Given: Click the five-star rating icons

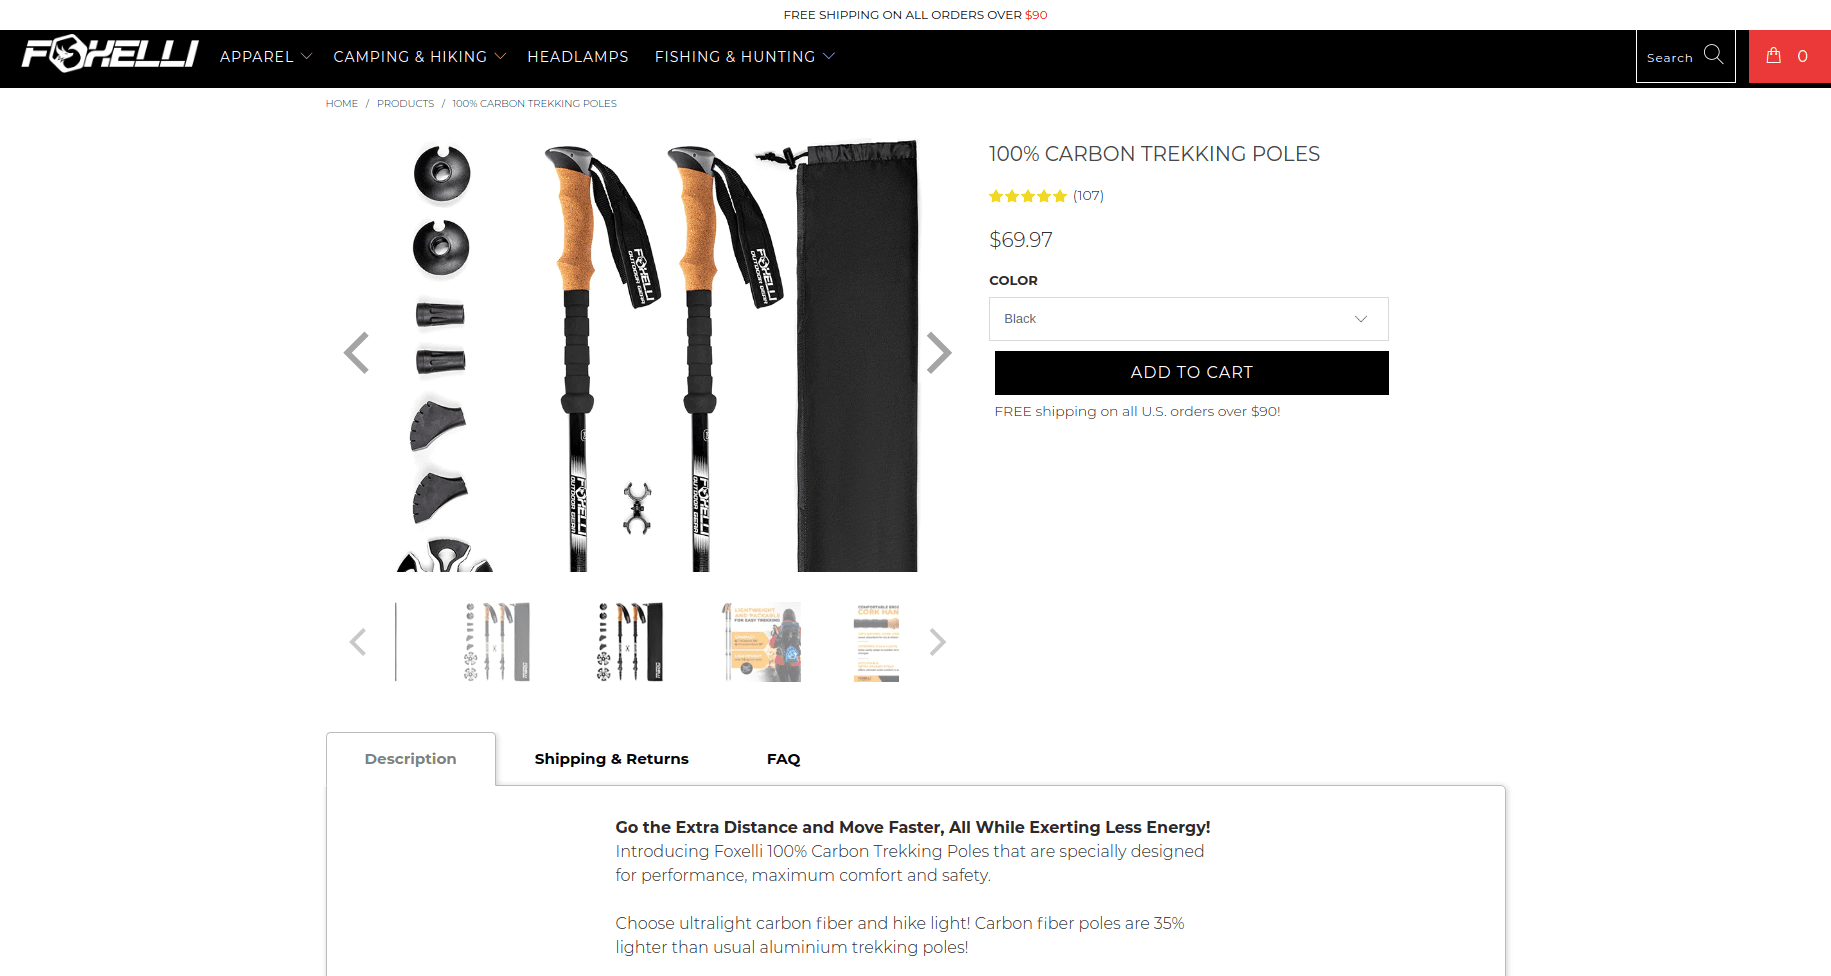Looking at the screenshot, I should tap(1028, 196).
